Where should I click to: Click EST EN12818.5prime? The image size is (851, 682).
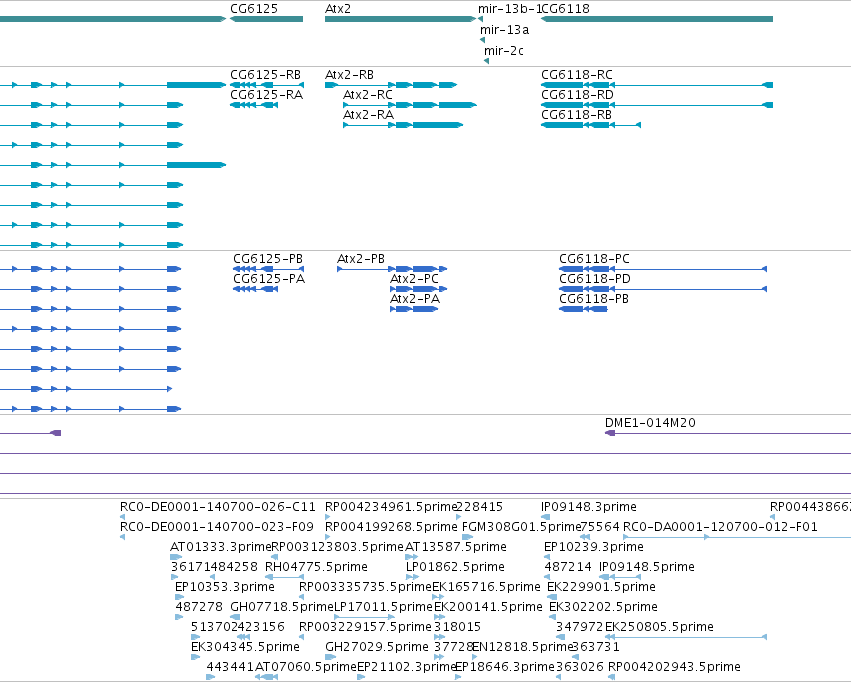point(523,647)
